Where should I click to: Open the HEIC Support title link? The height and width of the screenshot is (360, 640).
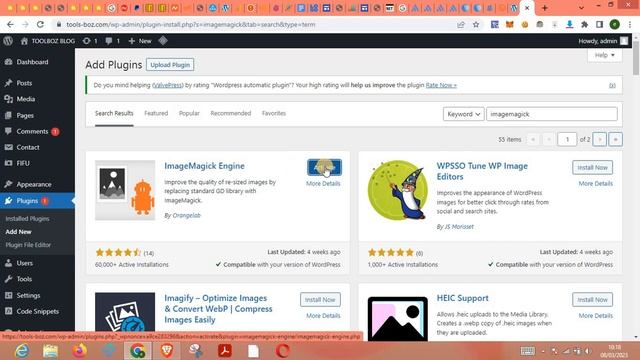point(462,298)
